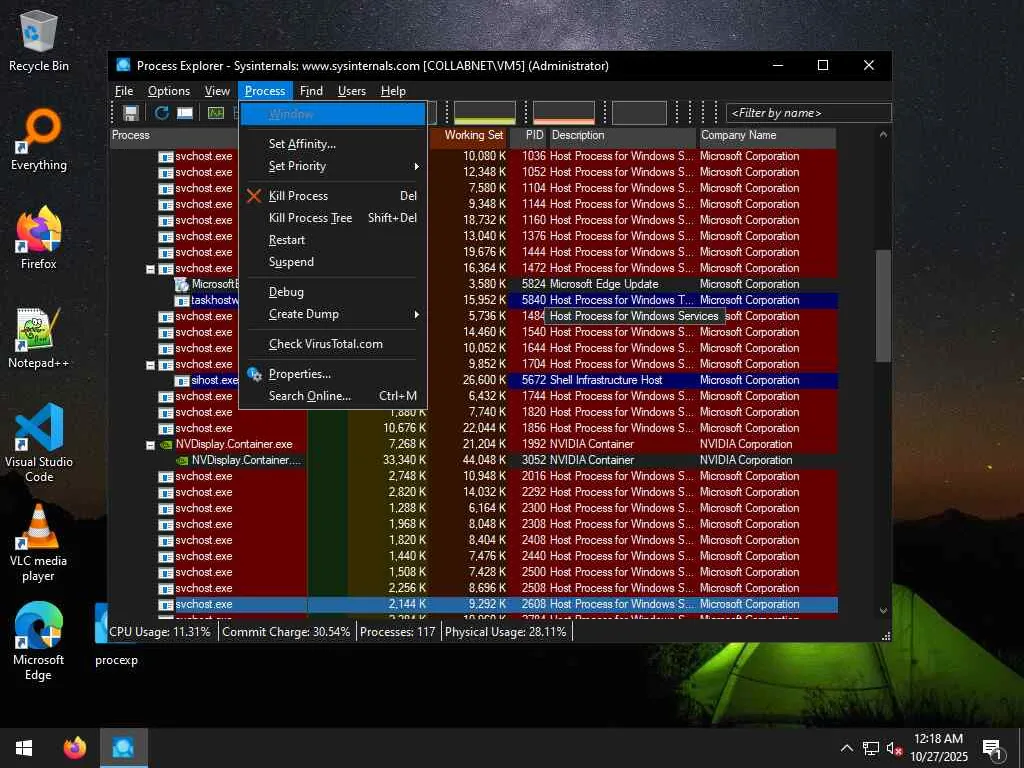Click the commit history mini graph with orange bar
Screen dimensions: 1024x768
point(564,113)
